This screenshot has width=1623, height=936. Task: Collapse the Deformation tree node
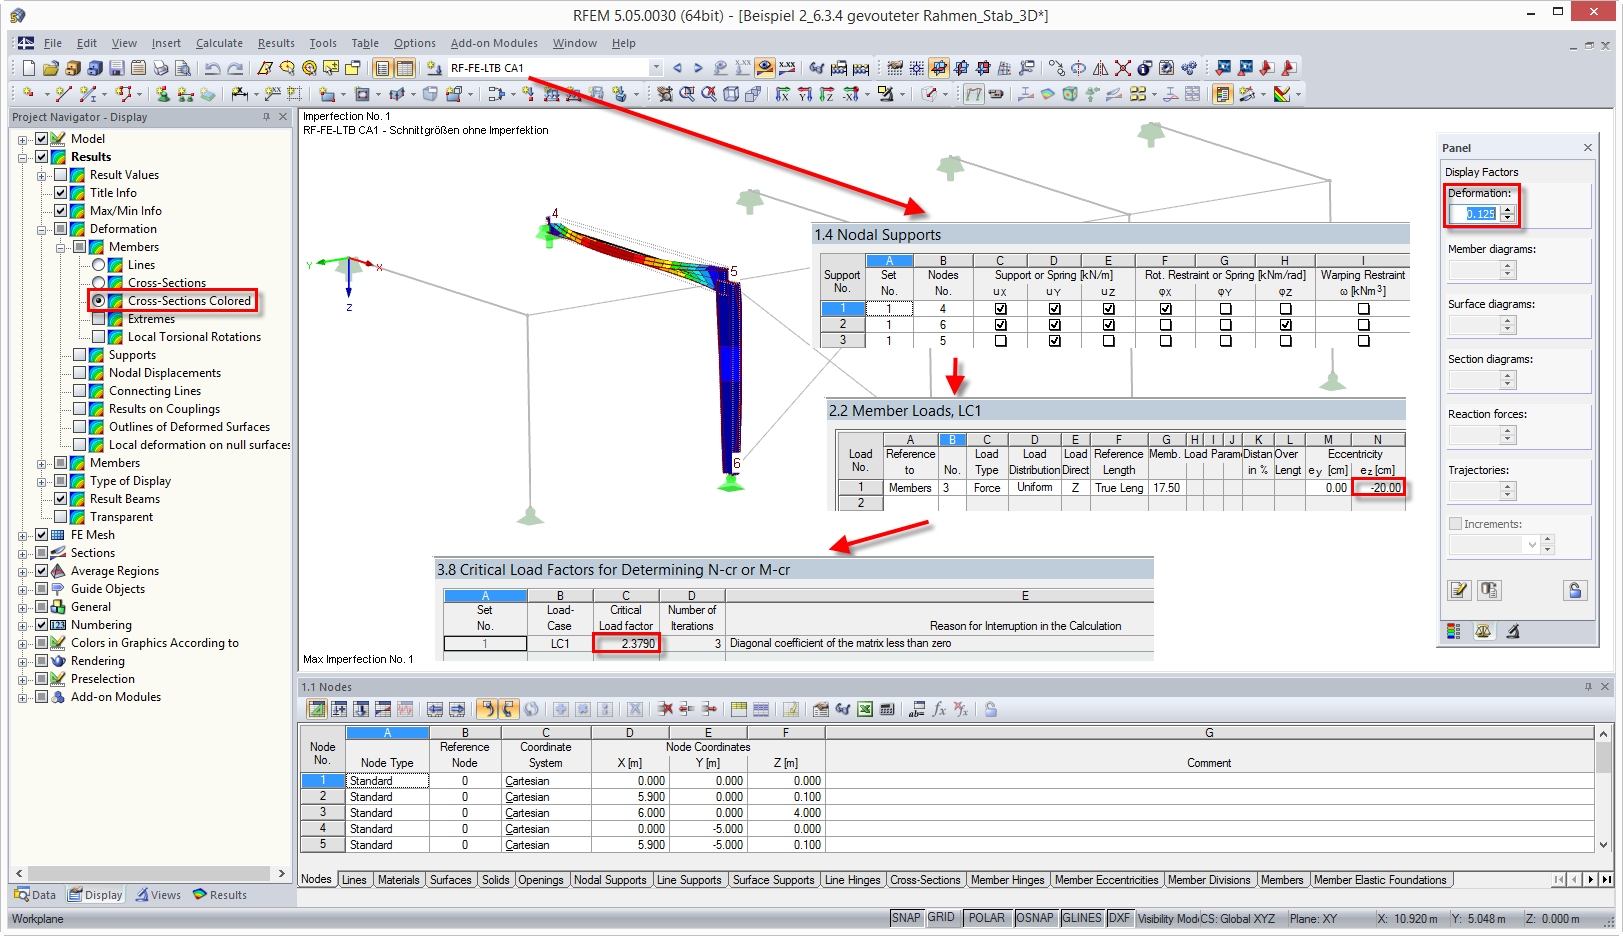click(42, 229)
